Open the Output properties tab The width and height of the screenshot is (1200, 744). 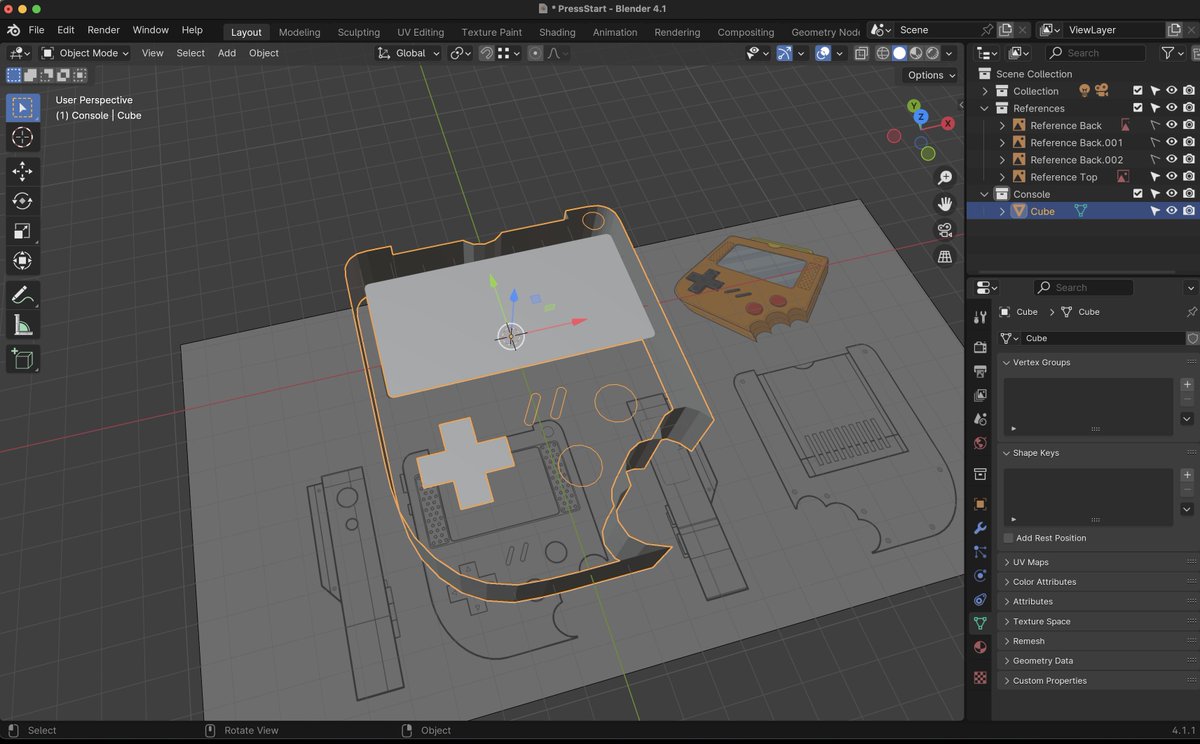[x=980, y=371]
